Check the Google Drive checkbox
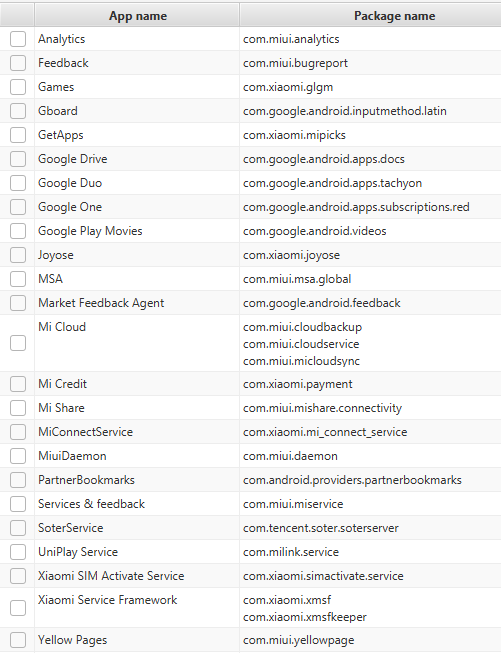501x653 pixels. [18, 159]
